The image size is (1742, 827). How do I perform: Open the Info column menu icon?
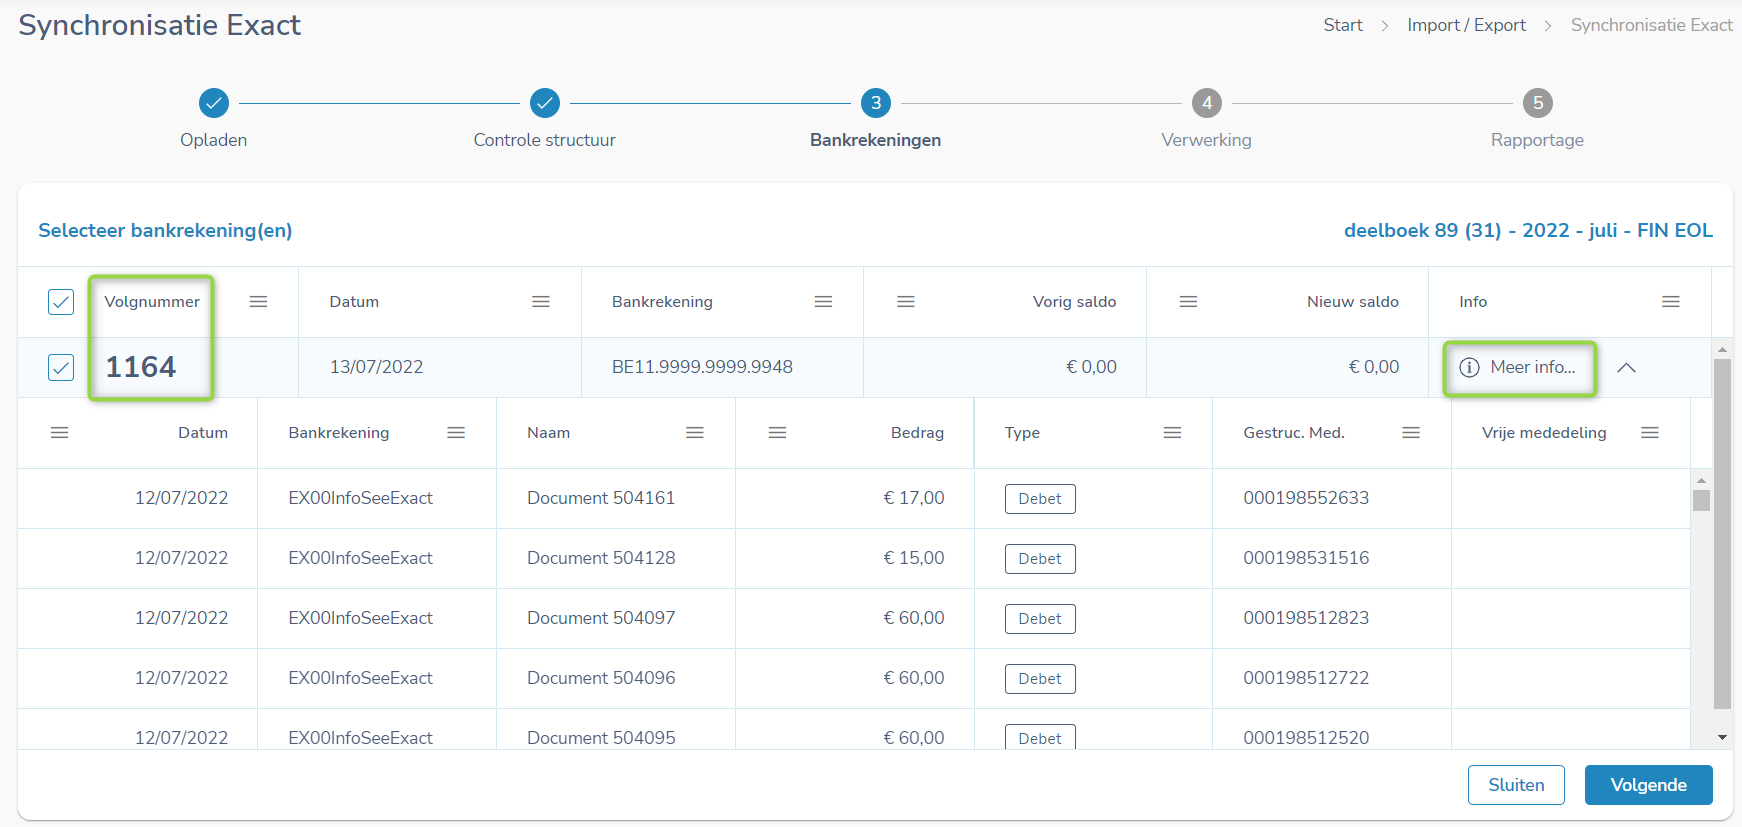1670,302
